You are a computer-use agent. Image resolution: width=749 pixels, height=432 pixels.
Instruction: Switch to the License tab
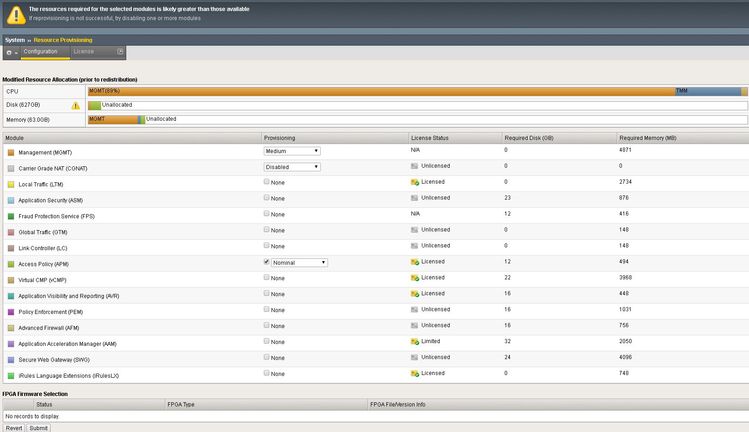click(x=84, y=51)
